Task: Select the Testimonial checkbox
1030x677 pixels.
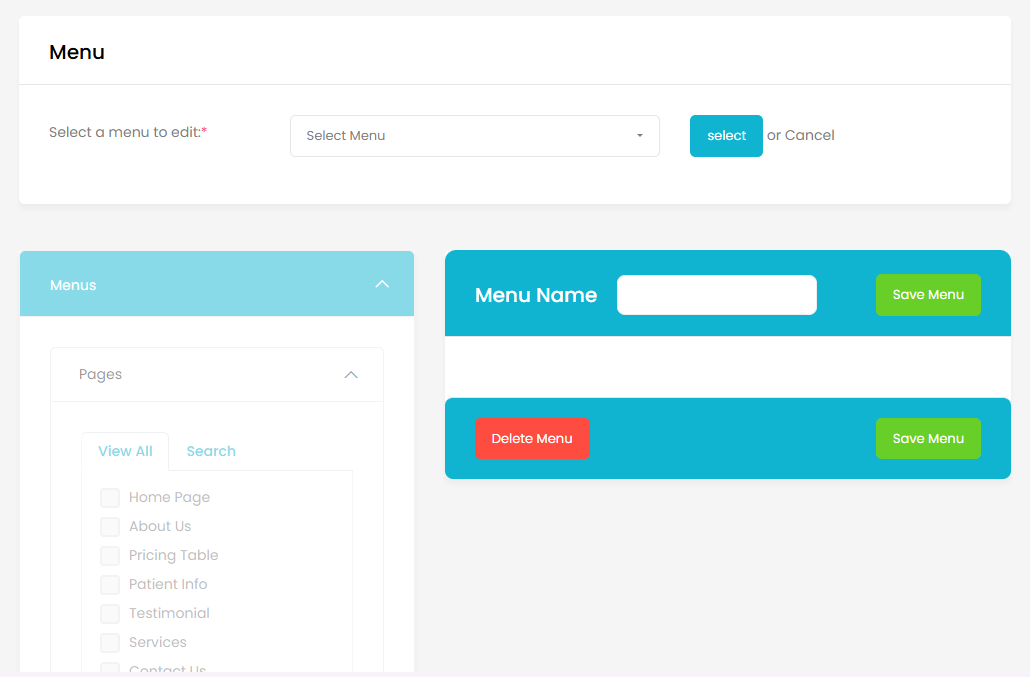Action: pyautogui.click(x=110, y=614)
